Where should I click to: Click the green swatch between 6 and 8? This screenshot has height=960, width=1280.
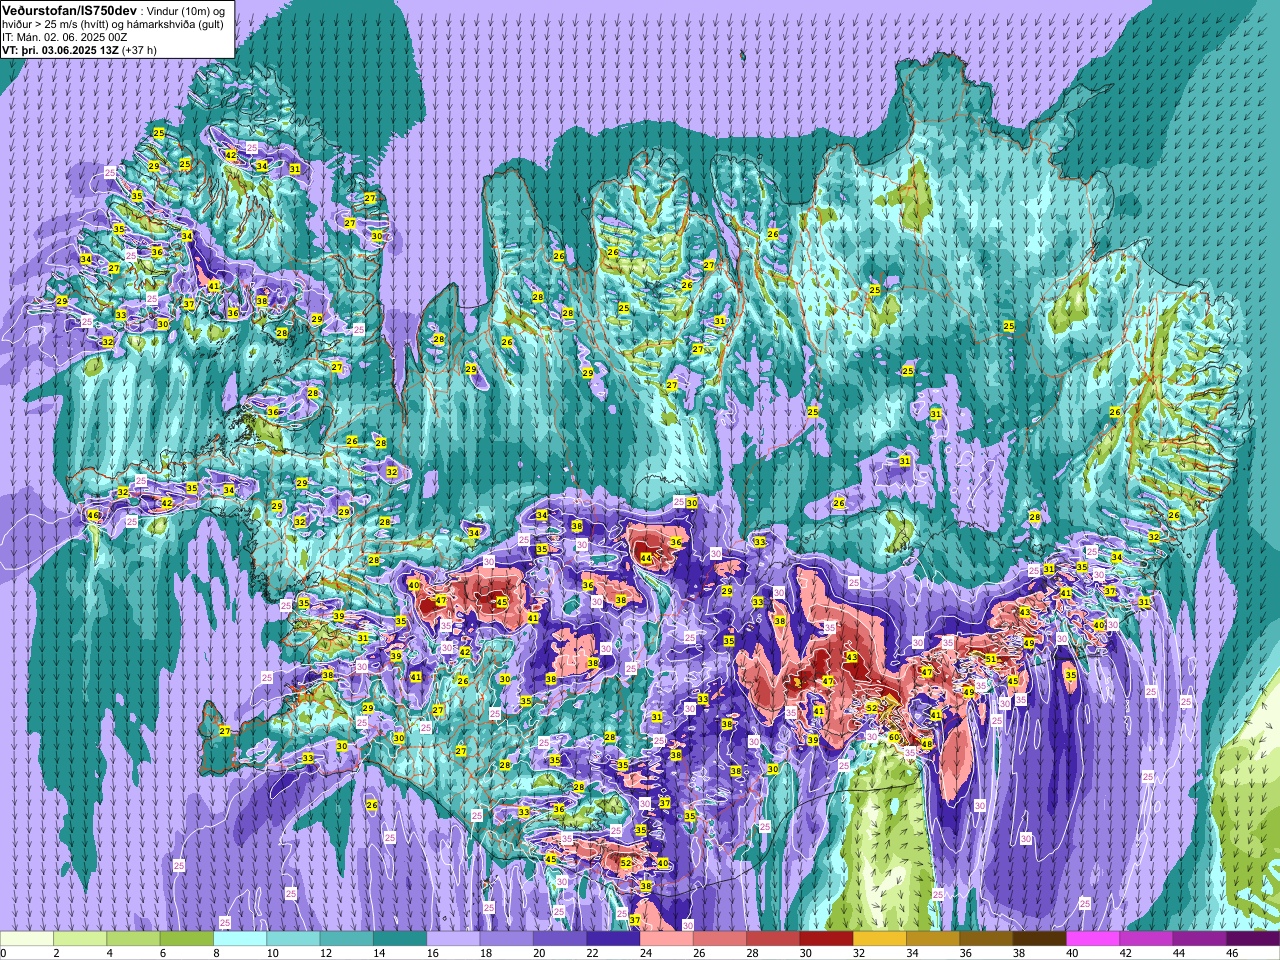point(186,940)
